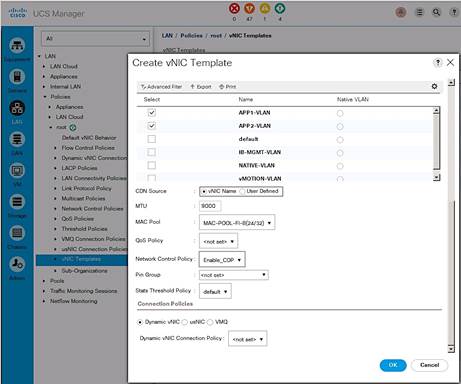
Task: Click the minor faults yellow icon
Action: tap(265, 8)
